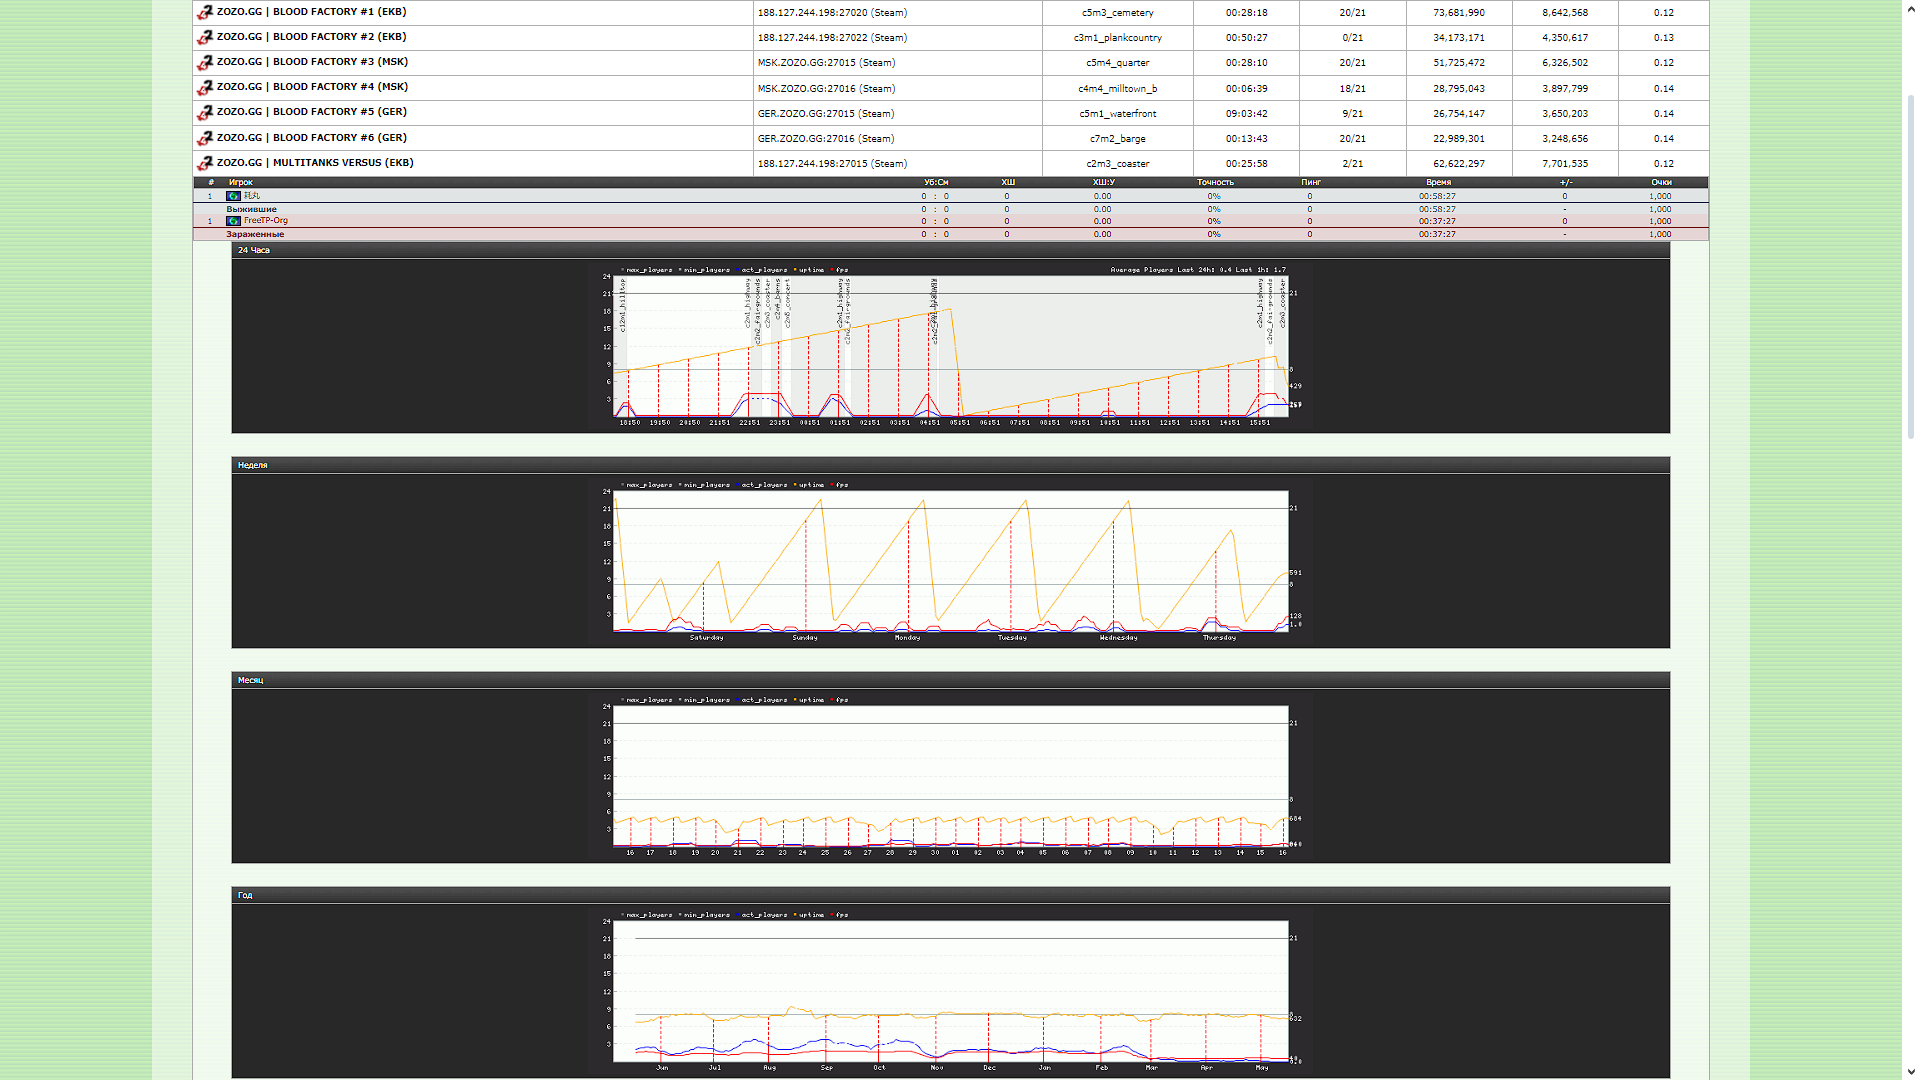Open the ZOZO.GG | BLOOD FACTORY #1 (EKB) server link
This screenshot has width=1920, height=1080.
311,12
